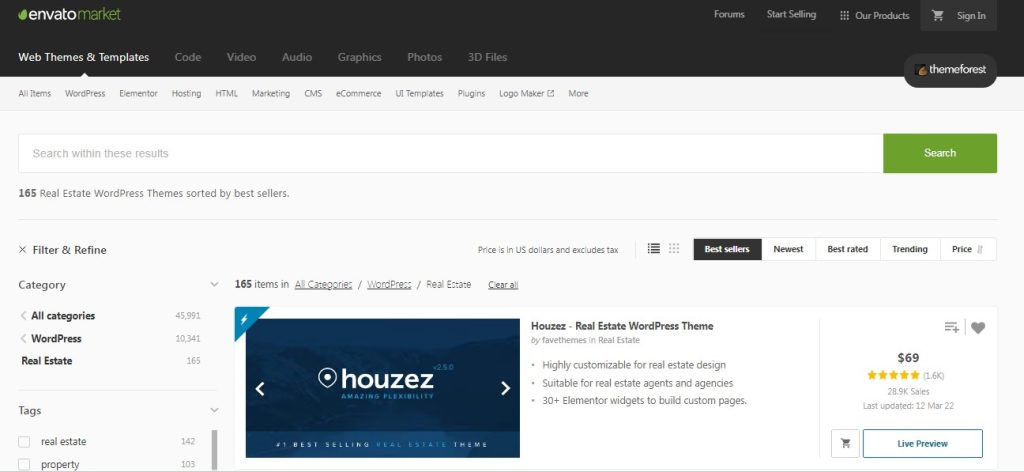Show next Houzez preview image arrow
Viewport: 1024px width, 472px height.
pos(505,388)
